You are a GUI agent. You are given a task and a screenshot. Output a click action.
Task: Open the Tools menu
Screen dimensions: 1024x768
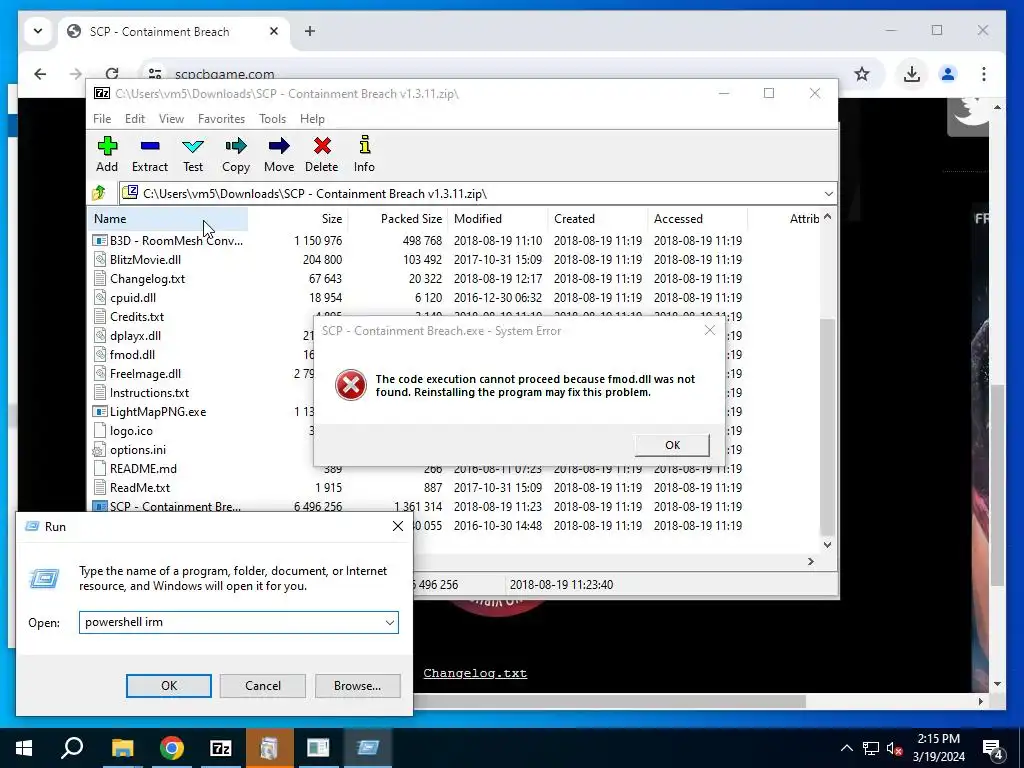click(272, 119)
